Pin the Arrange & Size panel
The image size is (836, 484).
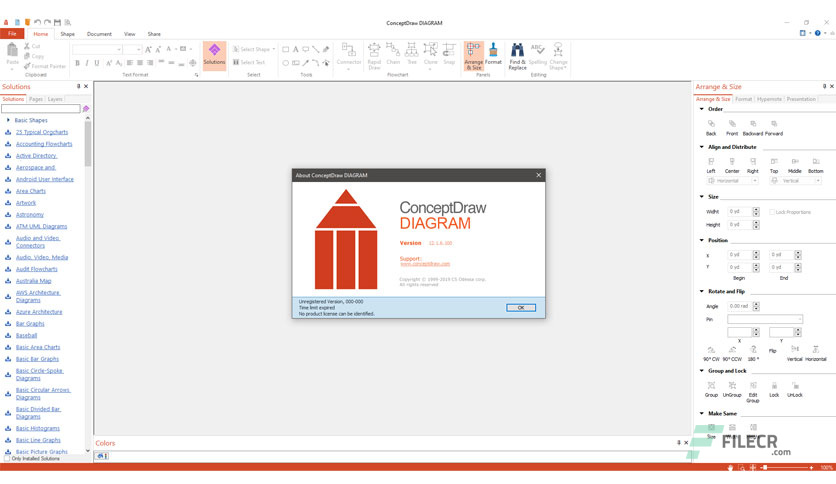[x=824, y=86]
